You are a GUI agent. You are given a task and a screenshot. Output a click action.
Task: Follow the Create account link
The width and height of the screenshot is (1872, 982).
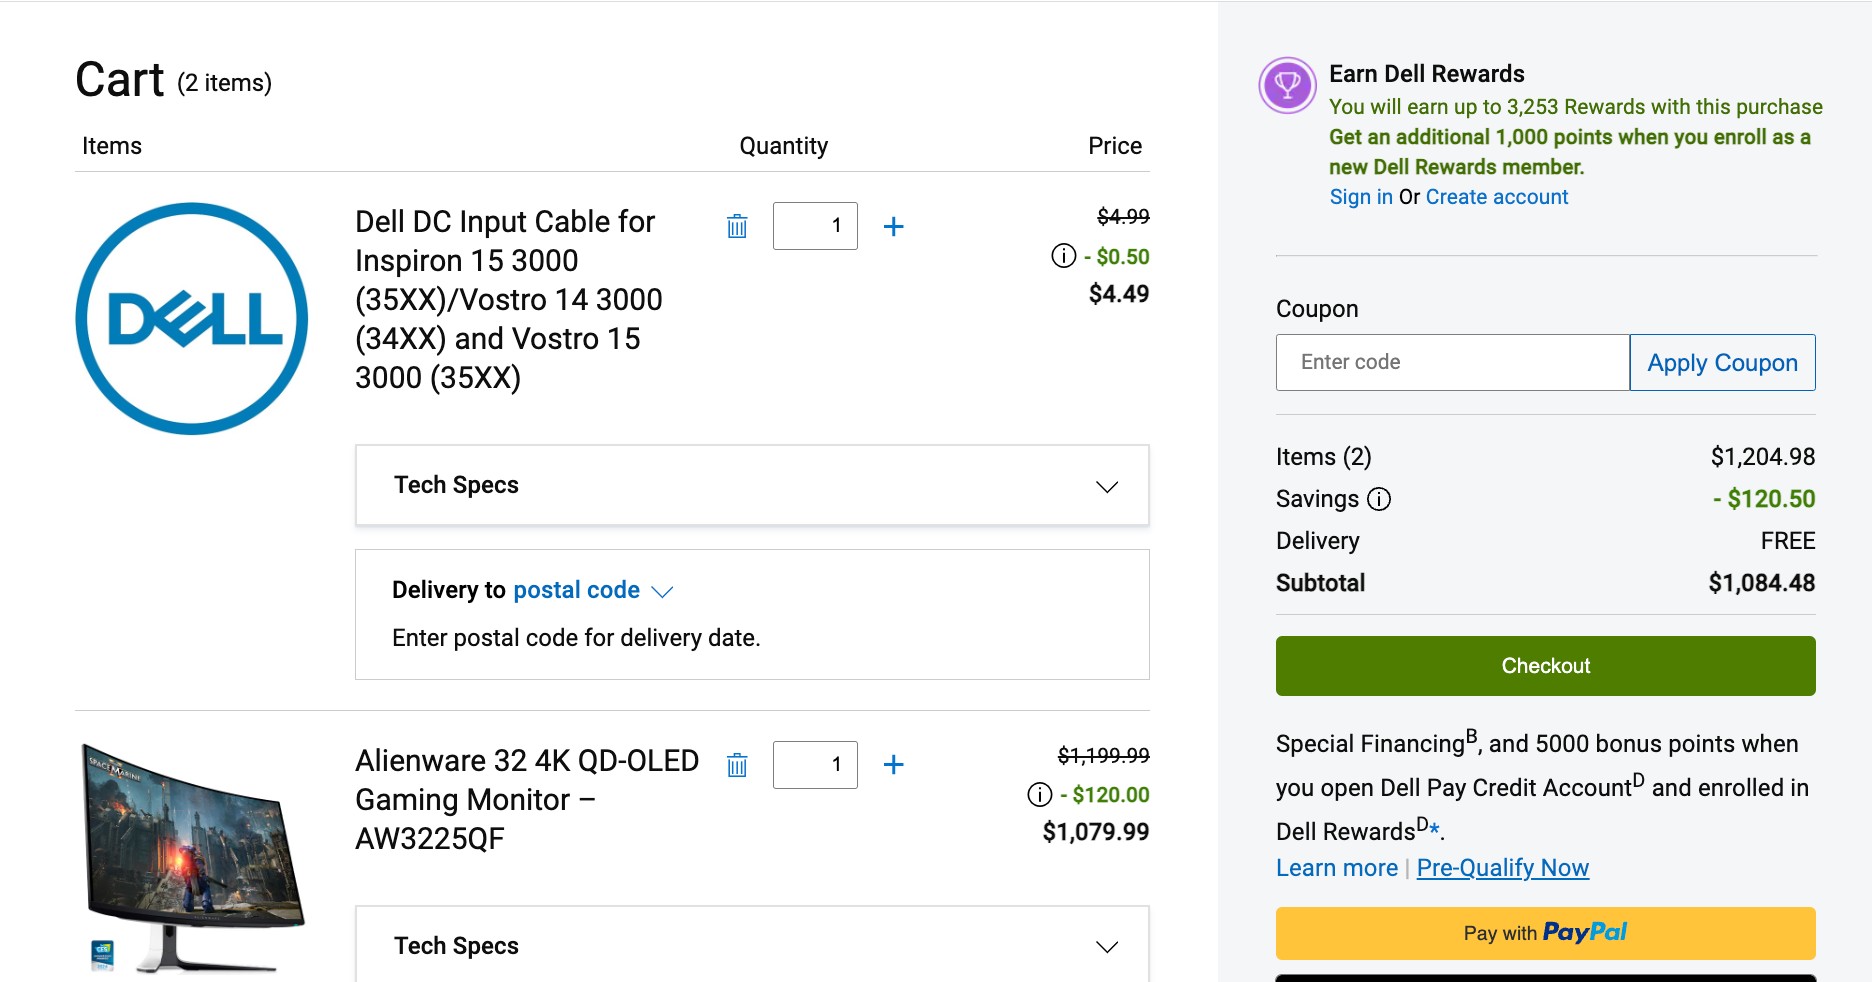click(x=1496, y=197)
